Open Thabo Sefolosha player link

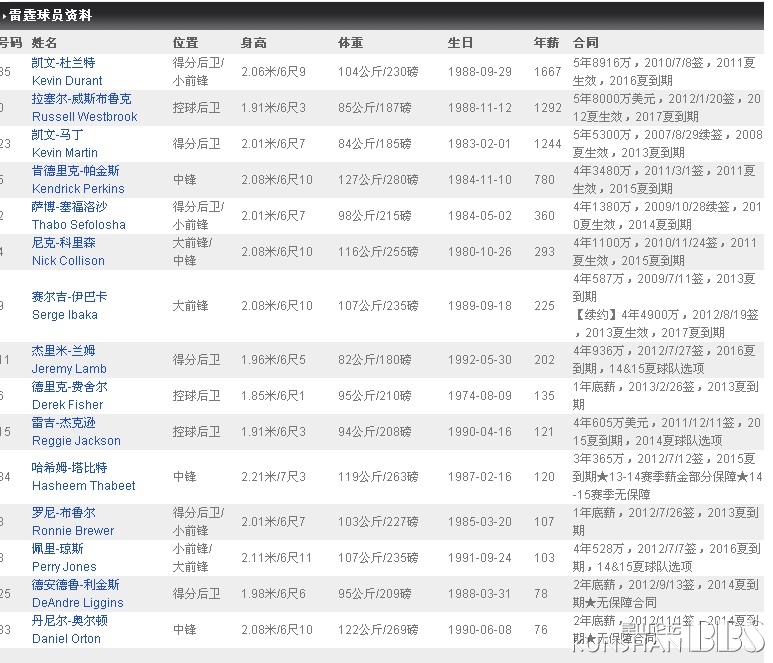(79, 224)
